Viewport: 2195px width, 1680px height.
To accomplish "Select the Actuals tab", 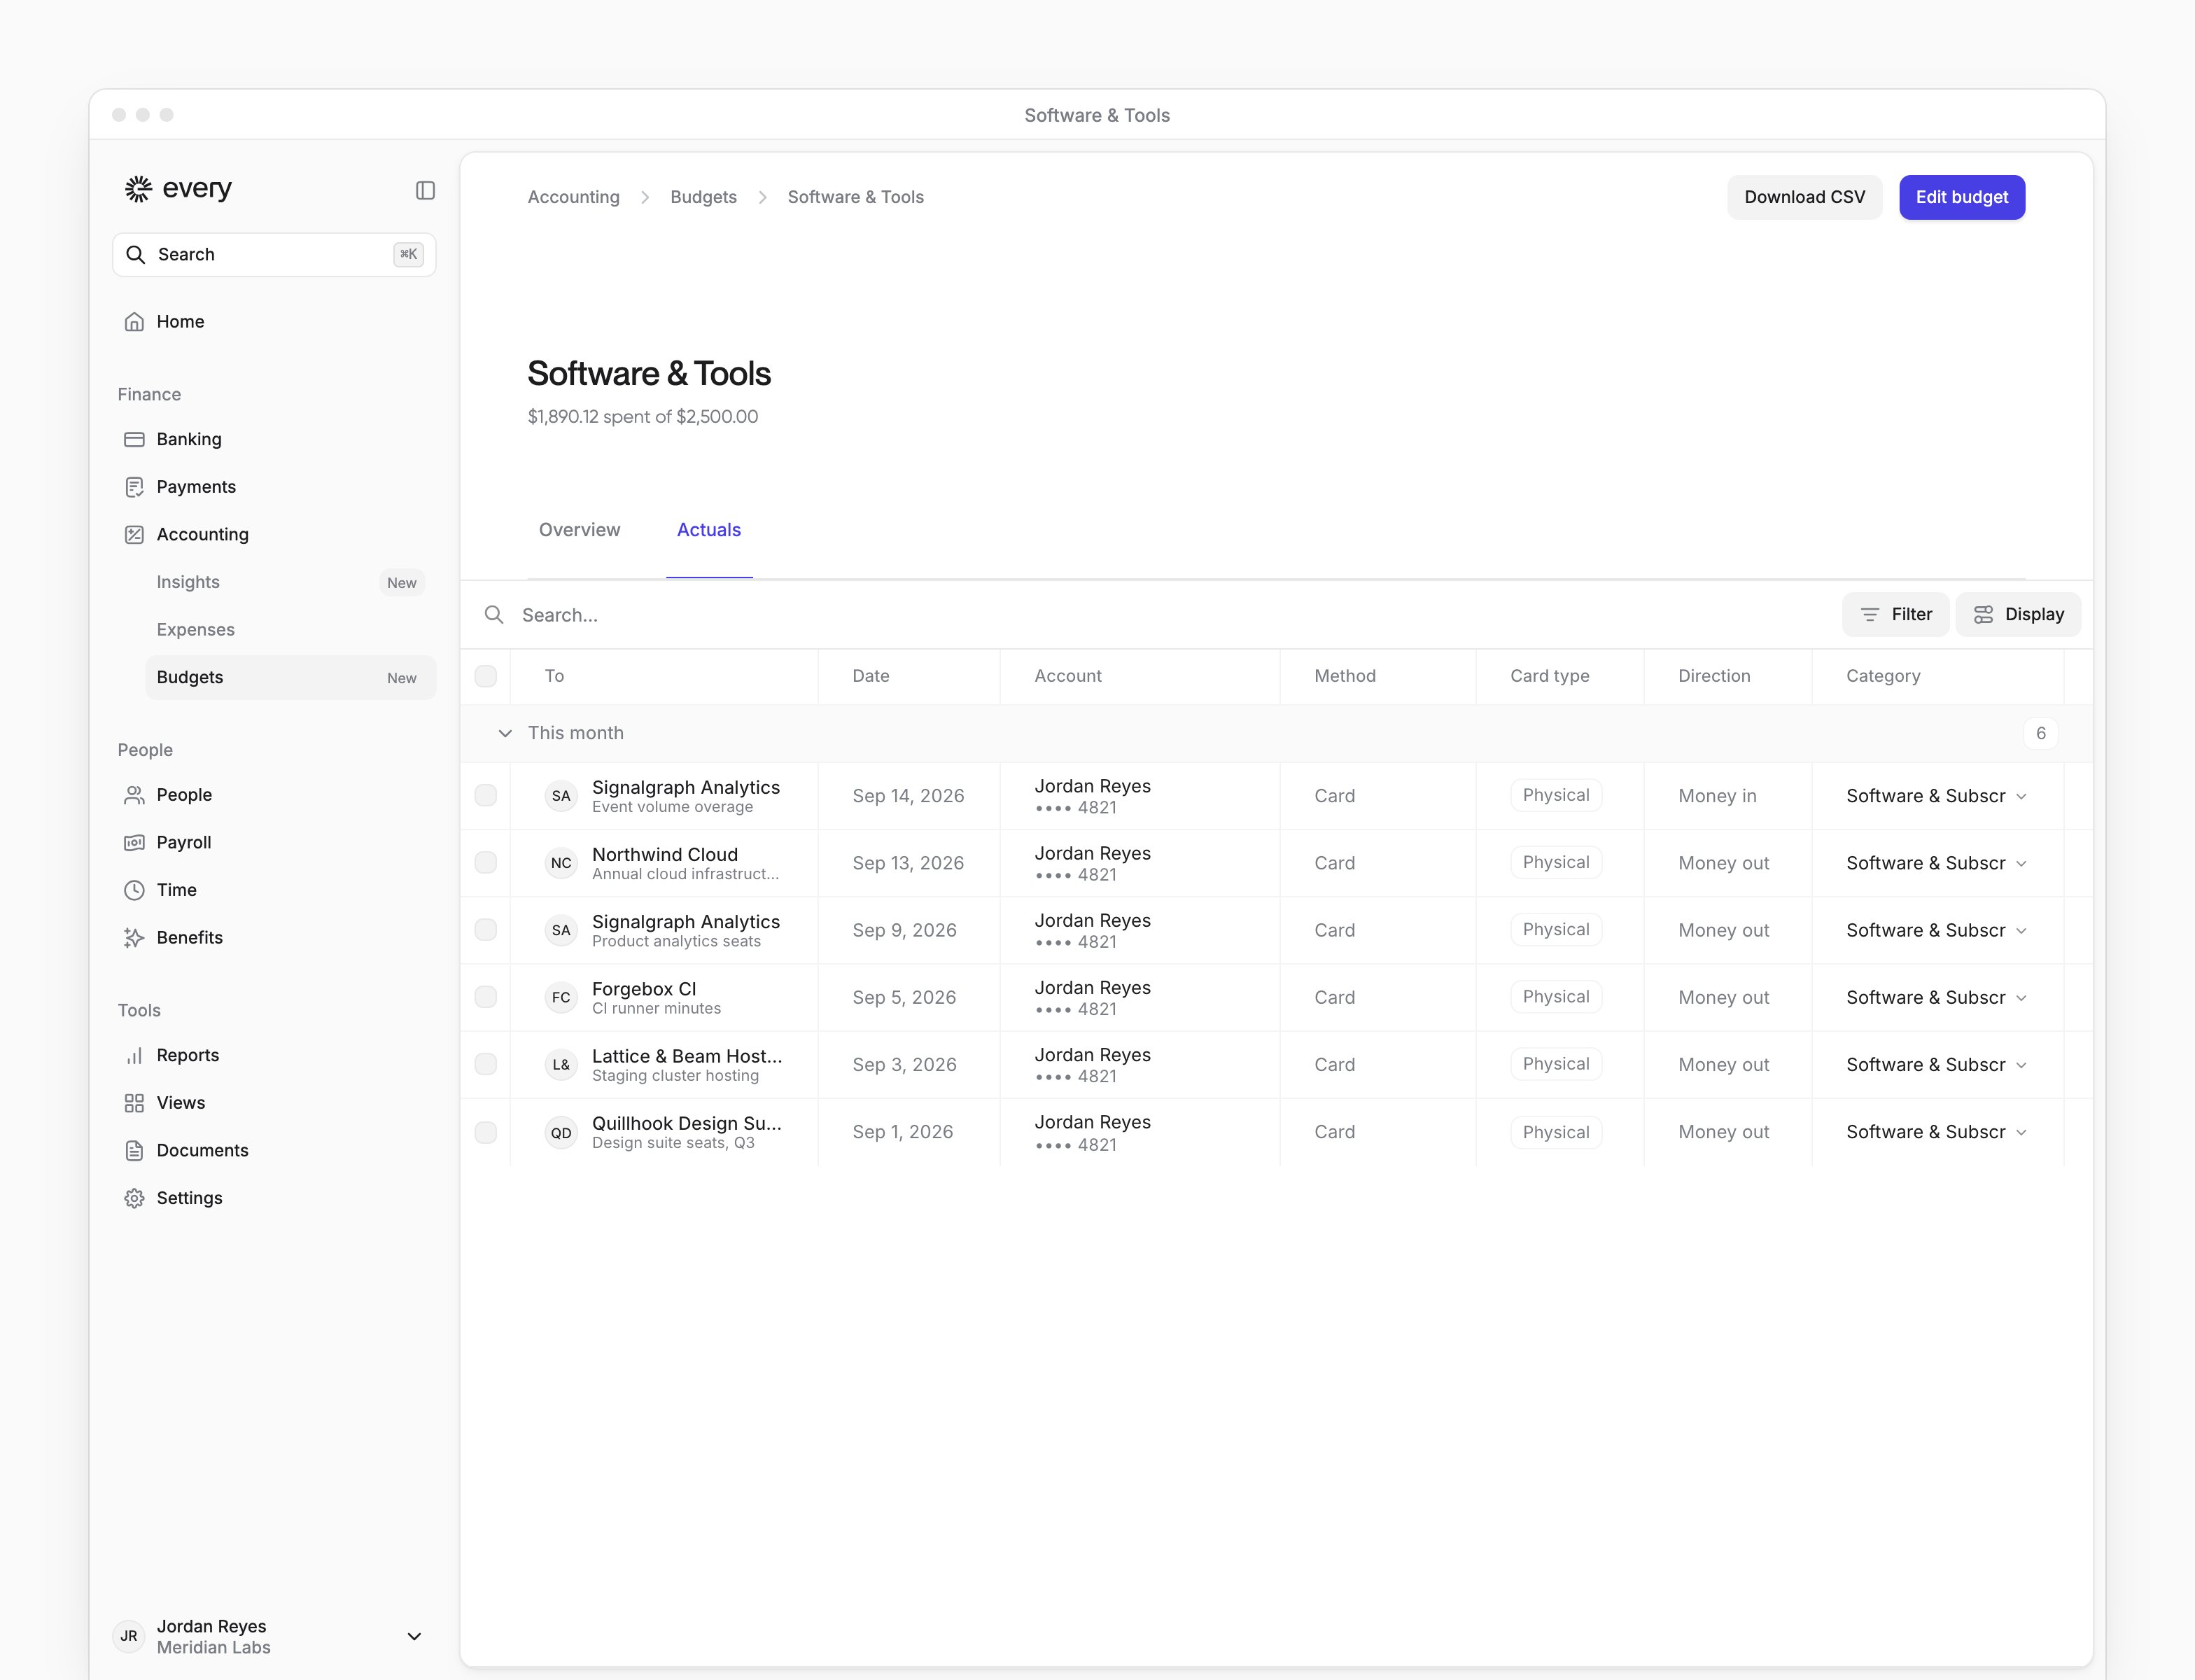I will coord(709,530).
